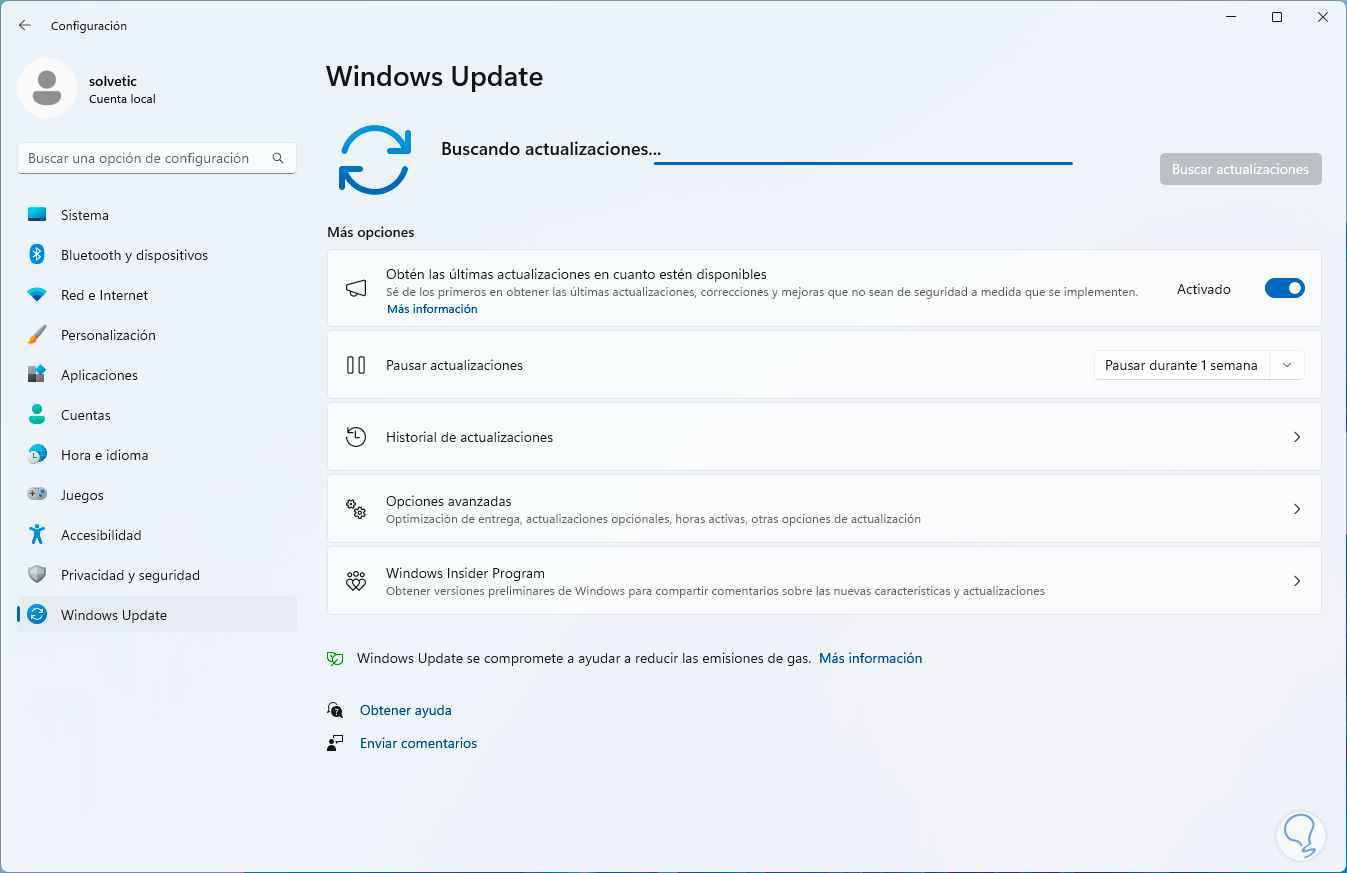Click the Juegos gamepad icon

[37, 495]
